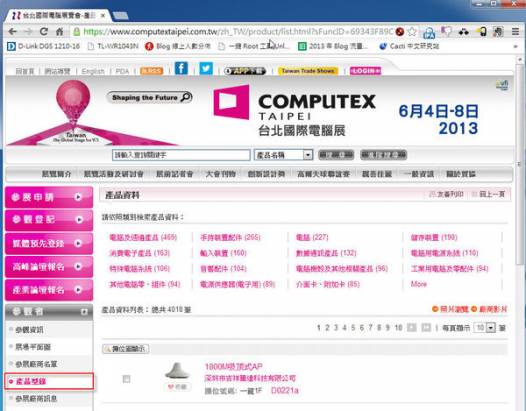Go to browser home icon
This screenshot has height=411, width=526.
coord(60,32)
